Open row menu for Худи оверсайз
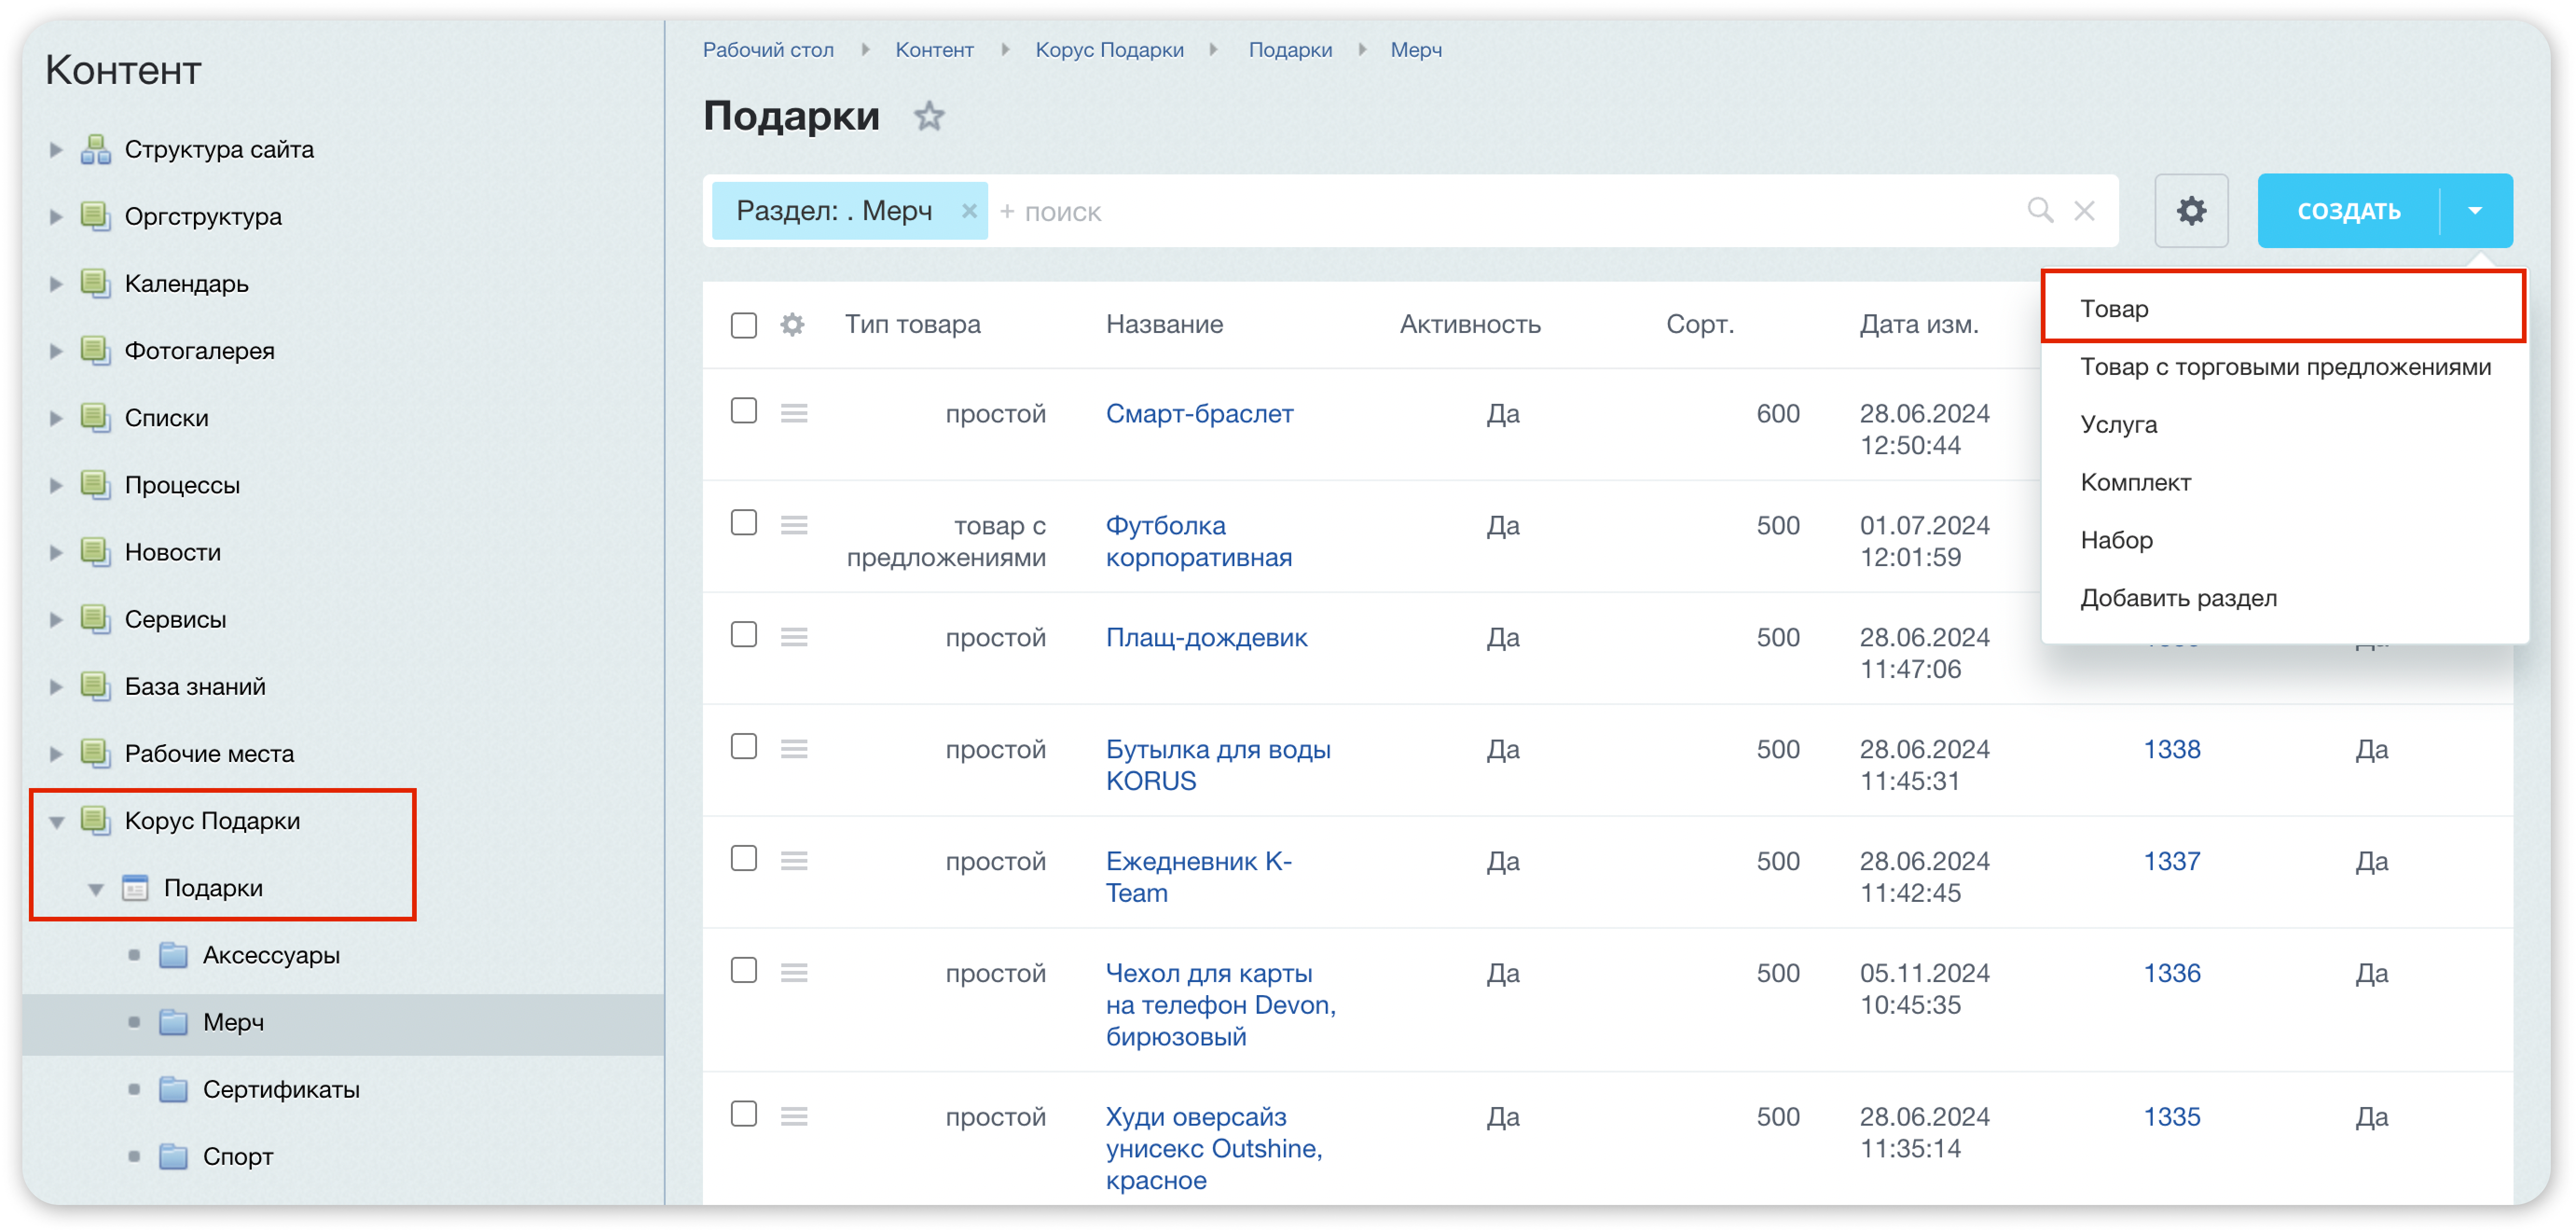This screenshot has height=1232, width=2576. click(794, 1117)
